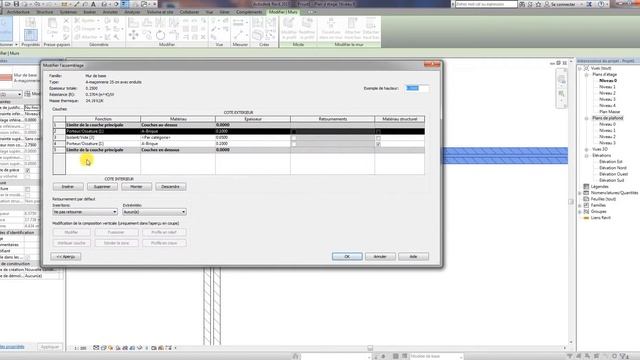Click Annuler to cancel the dialog
This screenshot has height=360, width=640.
click(380, 256)
